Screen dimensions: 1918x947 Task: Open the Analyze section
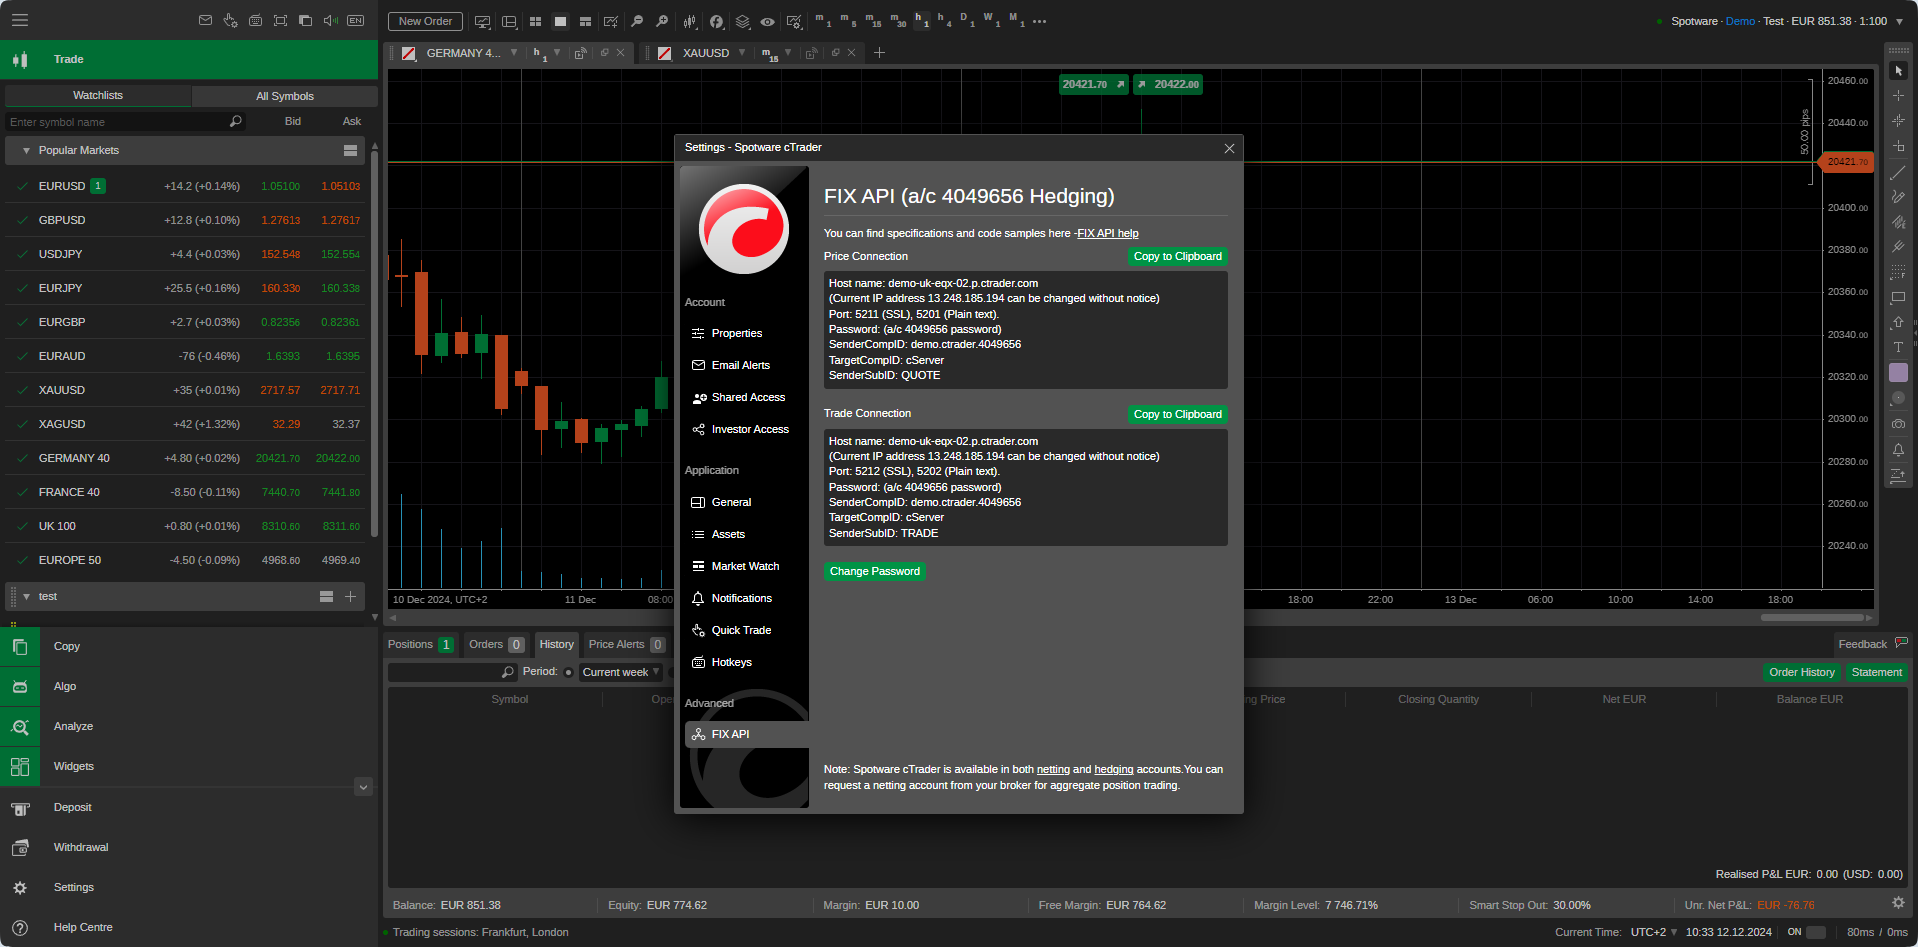(190, 726)
